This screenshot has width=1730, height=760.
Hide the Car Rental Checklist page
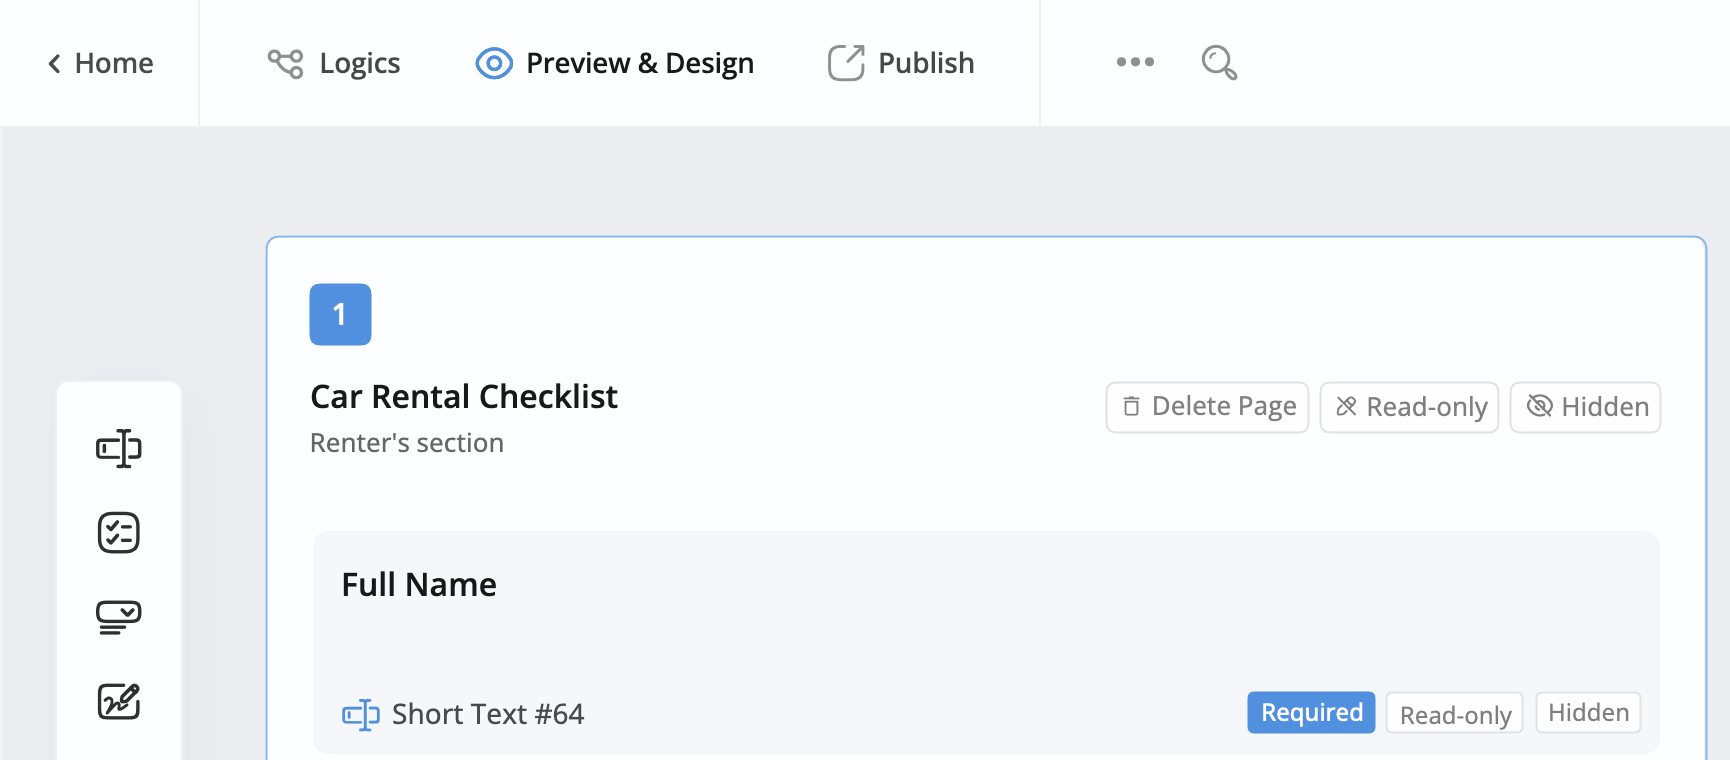[x=1585, y=407]
